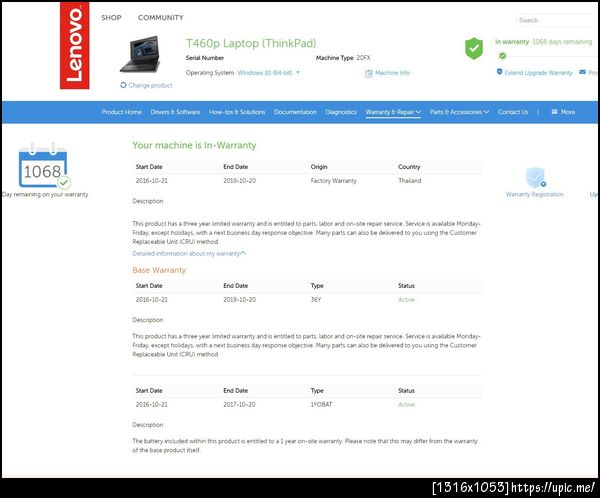This screenshot has width=600, height=498.
Task: Click the Thailand country cell
Action: (x=409, y=181)
